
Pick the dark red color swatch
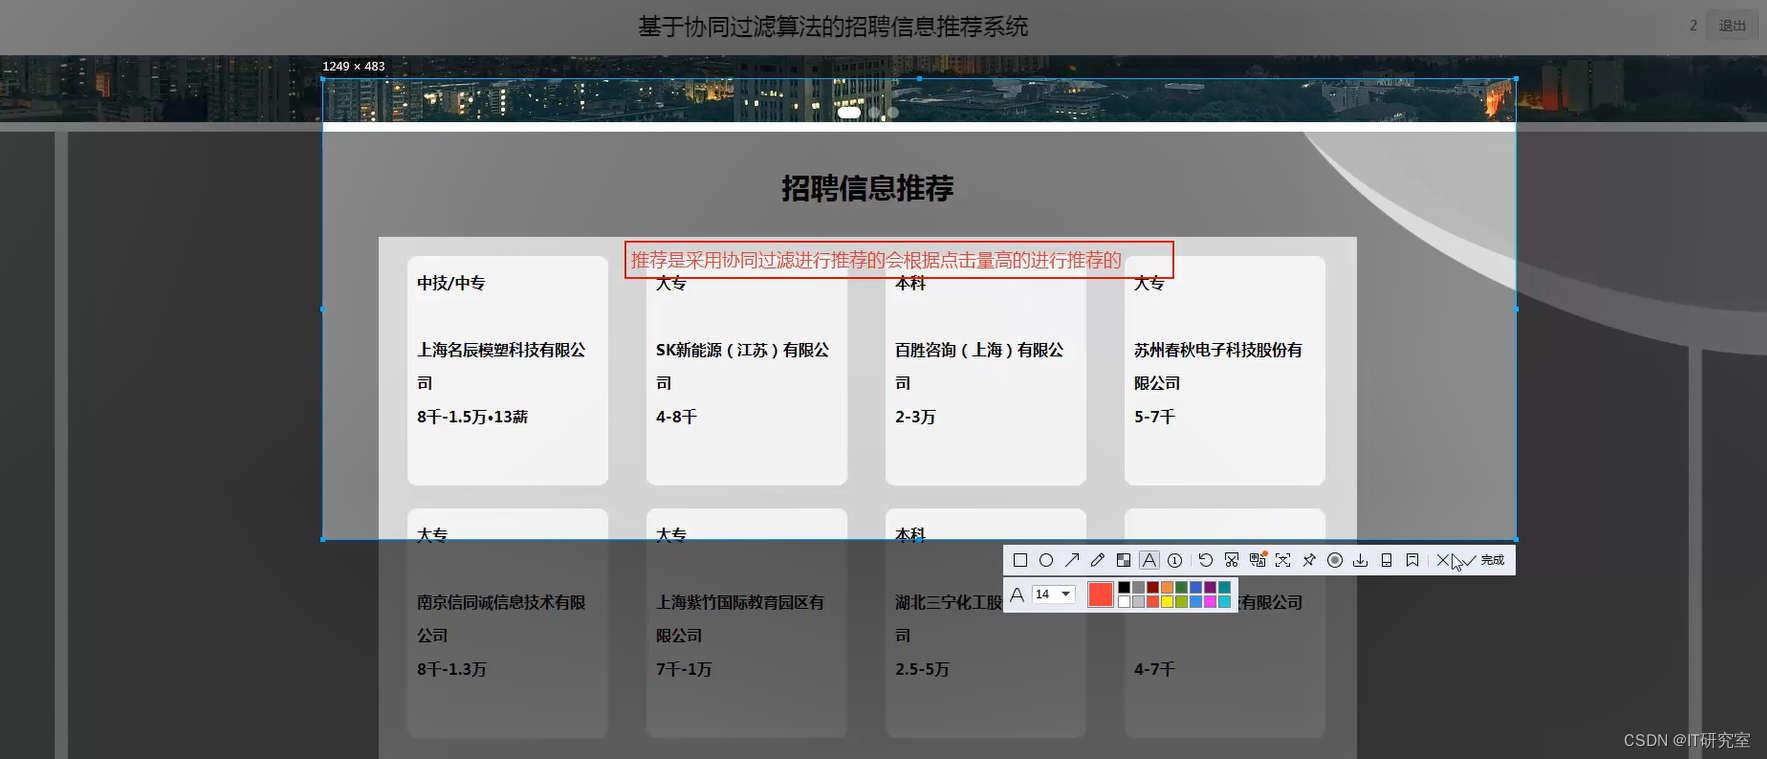(1153, 587)
